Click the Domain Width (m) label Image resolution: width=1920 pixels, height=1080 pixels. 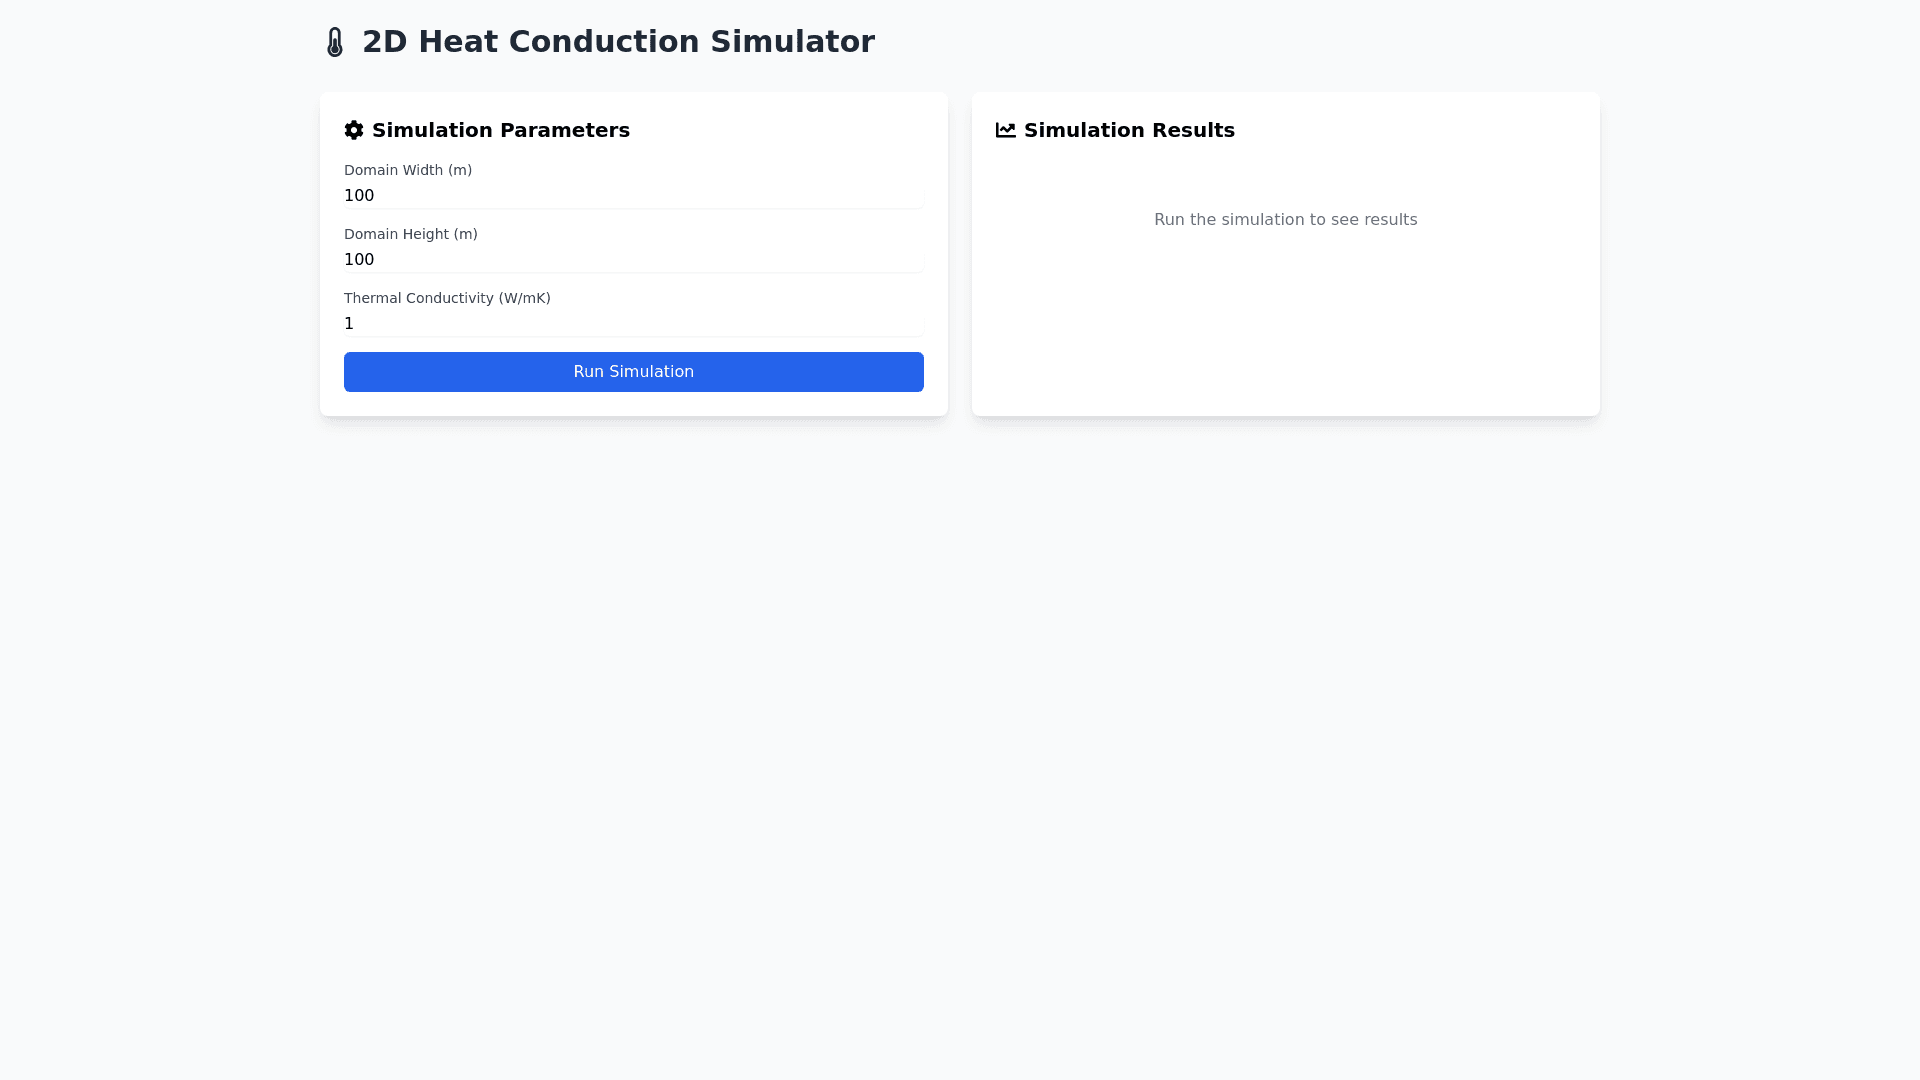point(408,170)
